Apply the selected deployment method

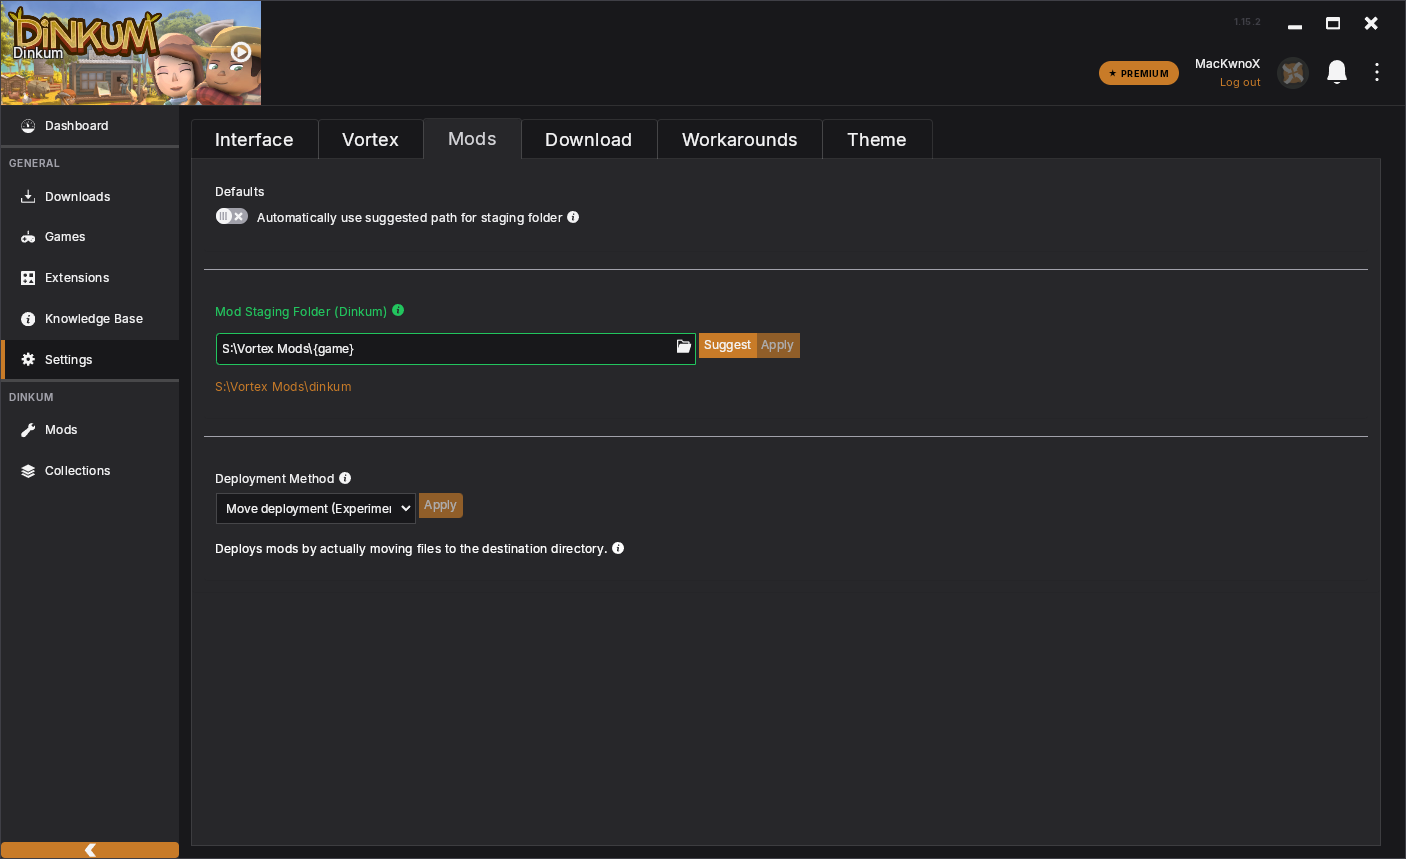point(440,506)
